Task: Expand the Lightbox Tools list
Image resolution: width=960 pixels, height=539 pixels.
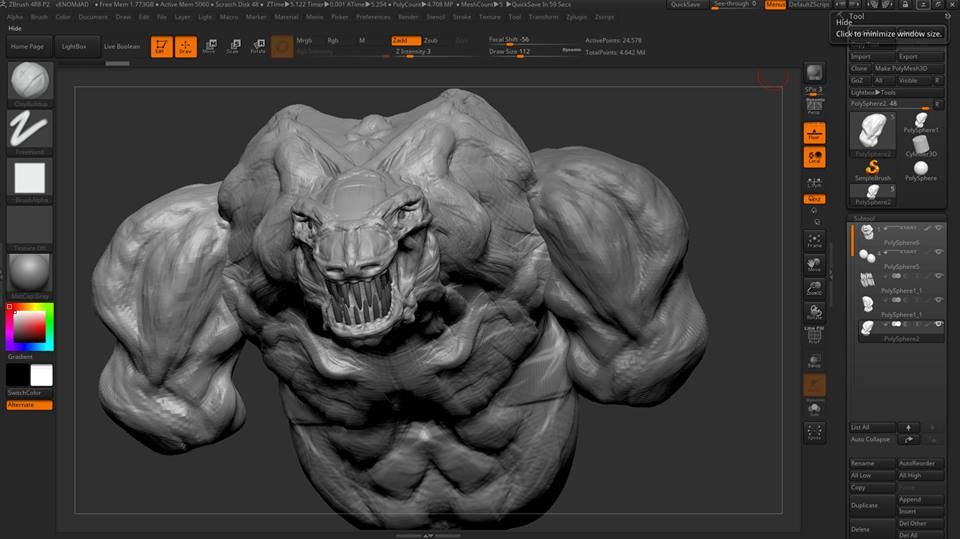Action: [873, 92]
